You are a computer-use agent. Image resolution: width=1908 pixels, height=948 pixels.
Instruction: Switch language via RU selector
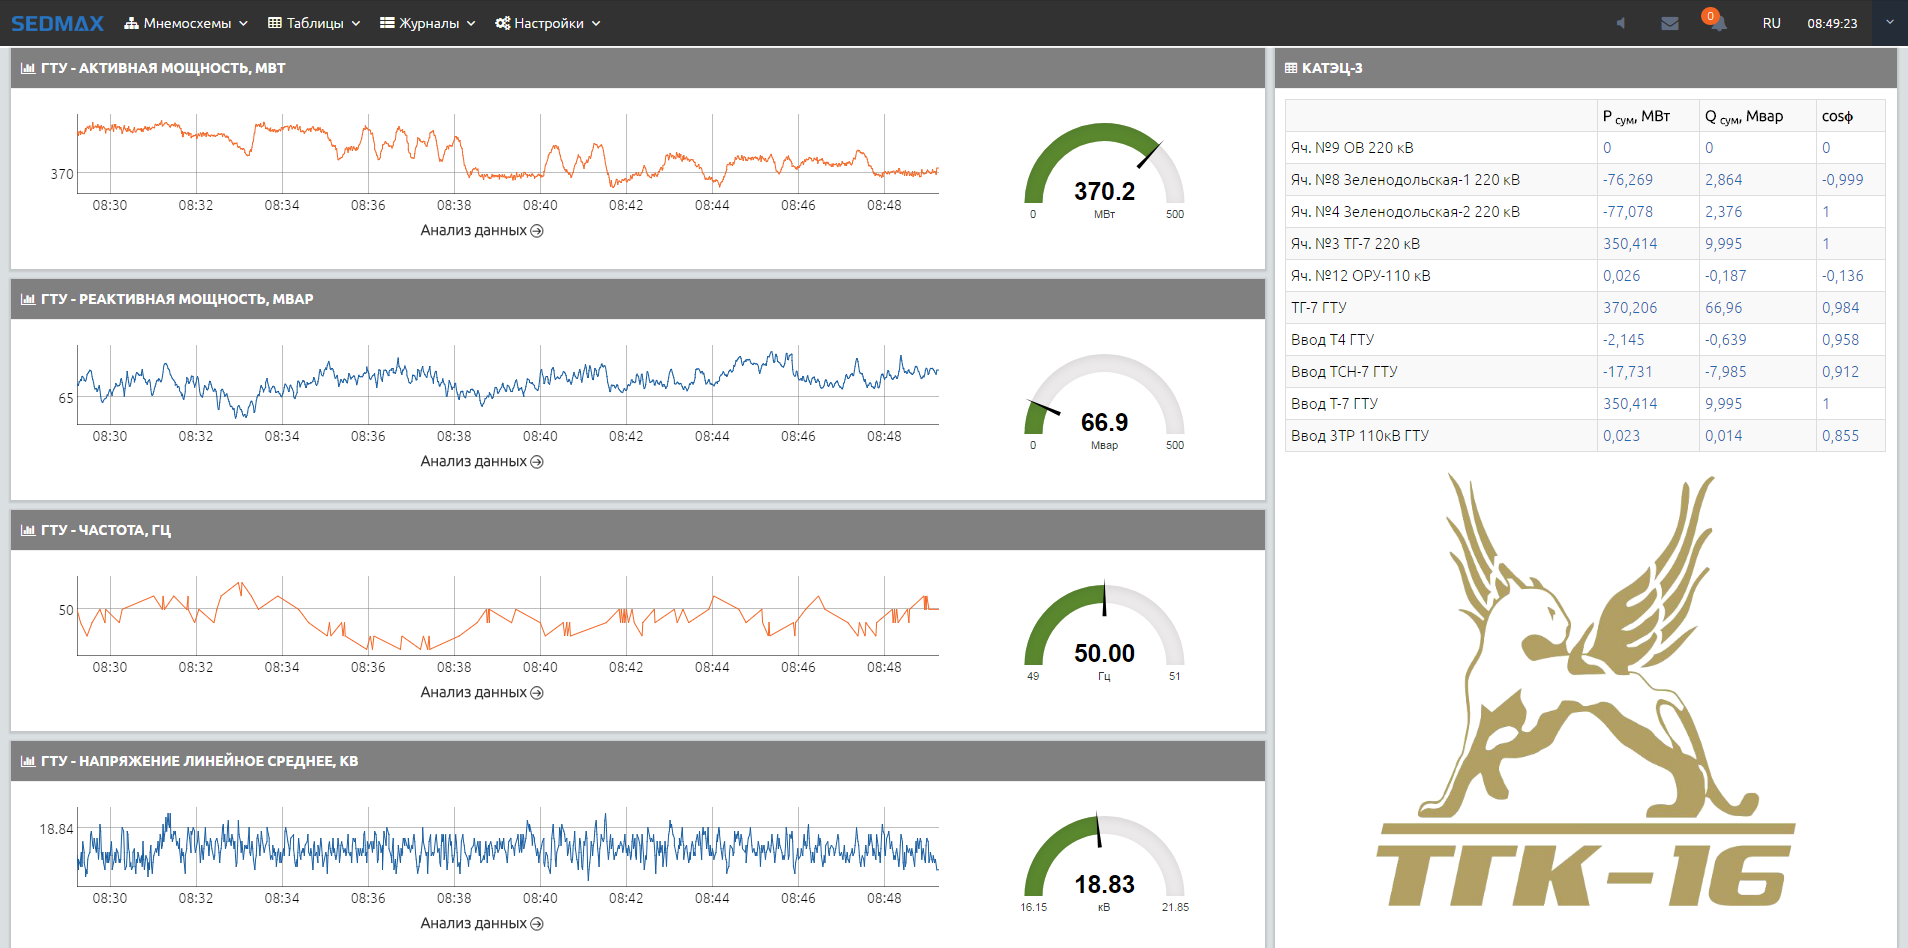pos(1771,23)
